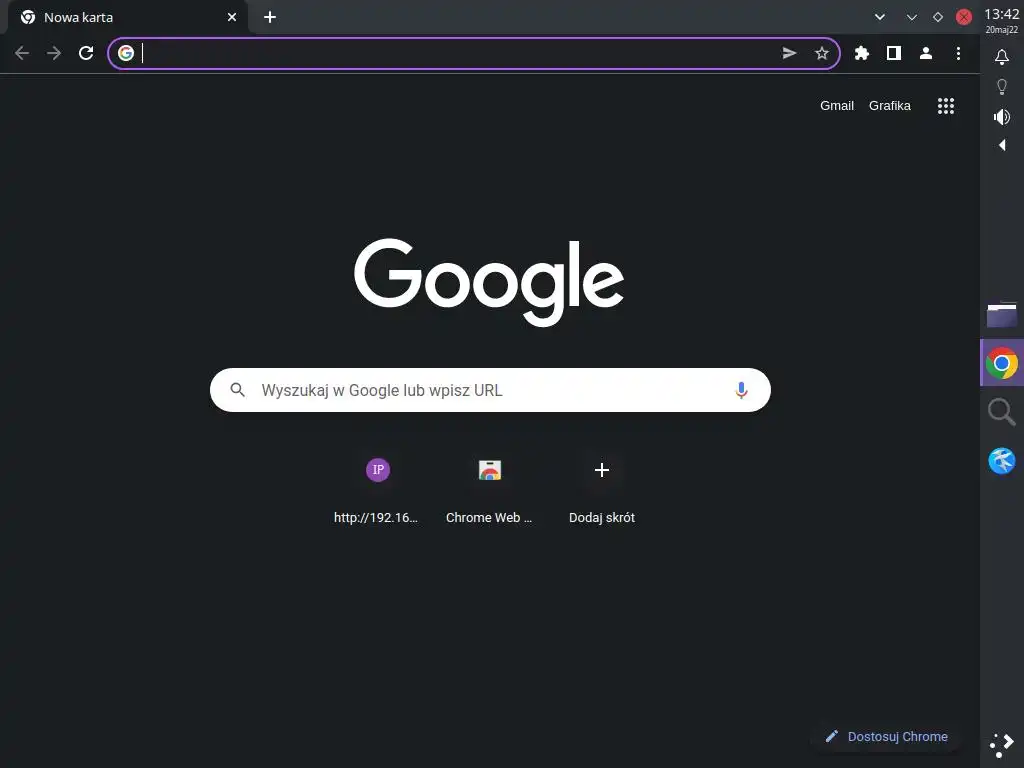The image size is (1024, 768).
Task: Expand the tray with the left triangle
Action: click(1002, 145)
